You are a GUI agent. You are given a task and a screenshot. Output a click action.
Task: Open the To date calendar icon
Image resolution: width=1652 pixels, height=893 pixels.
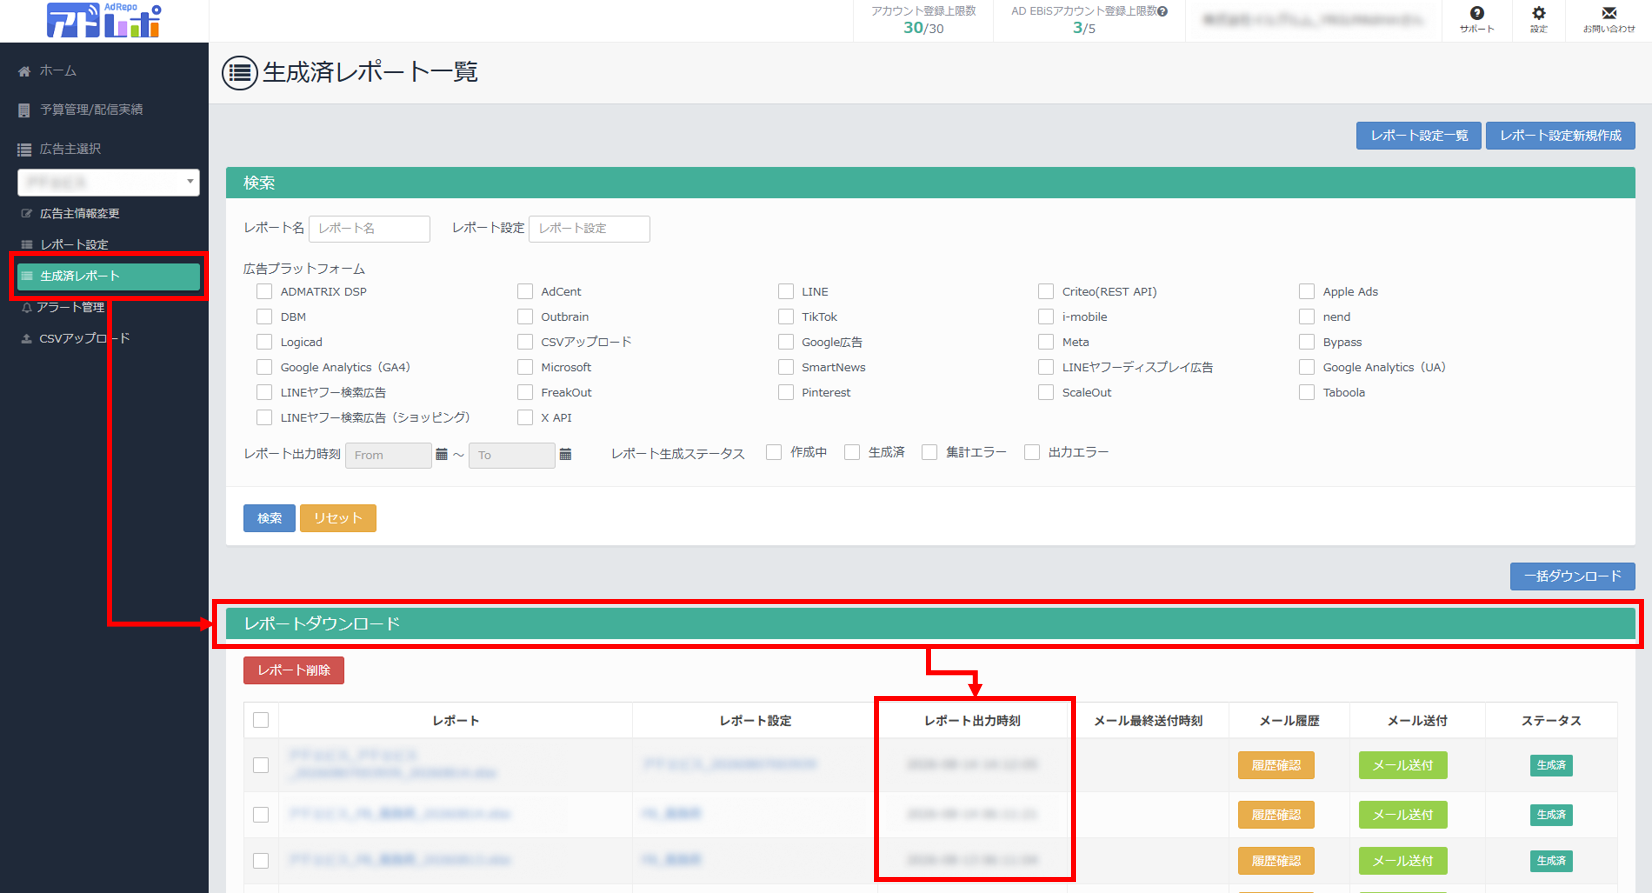click(x=565, y=455)
